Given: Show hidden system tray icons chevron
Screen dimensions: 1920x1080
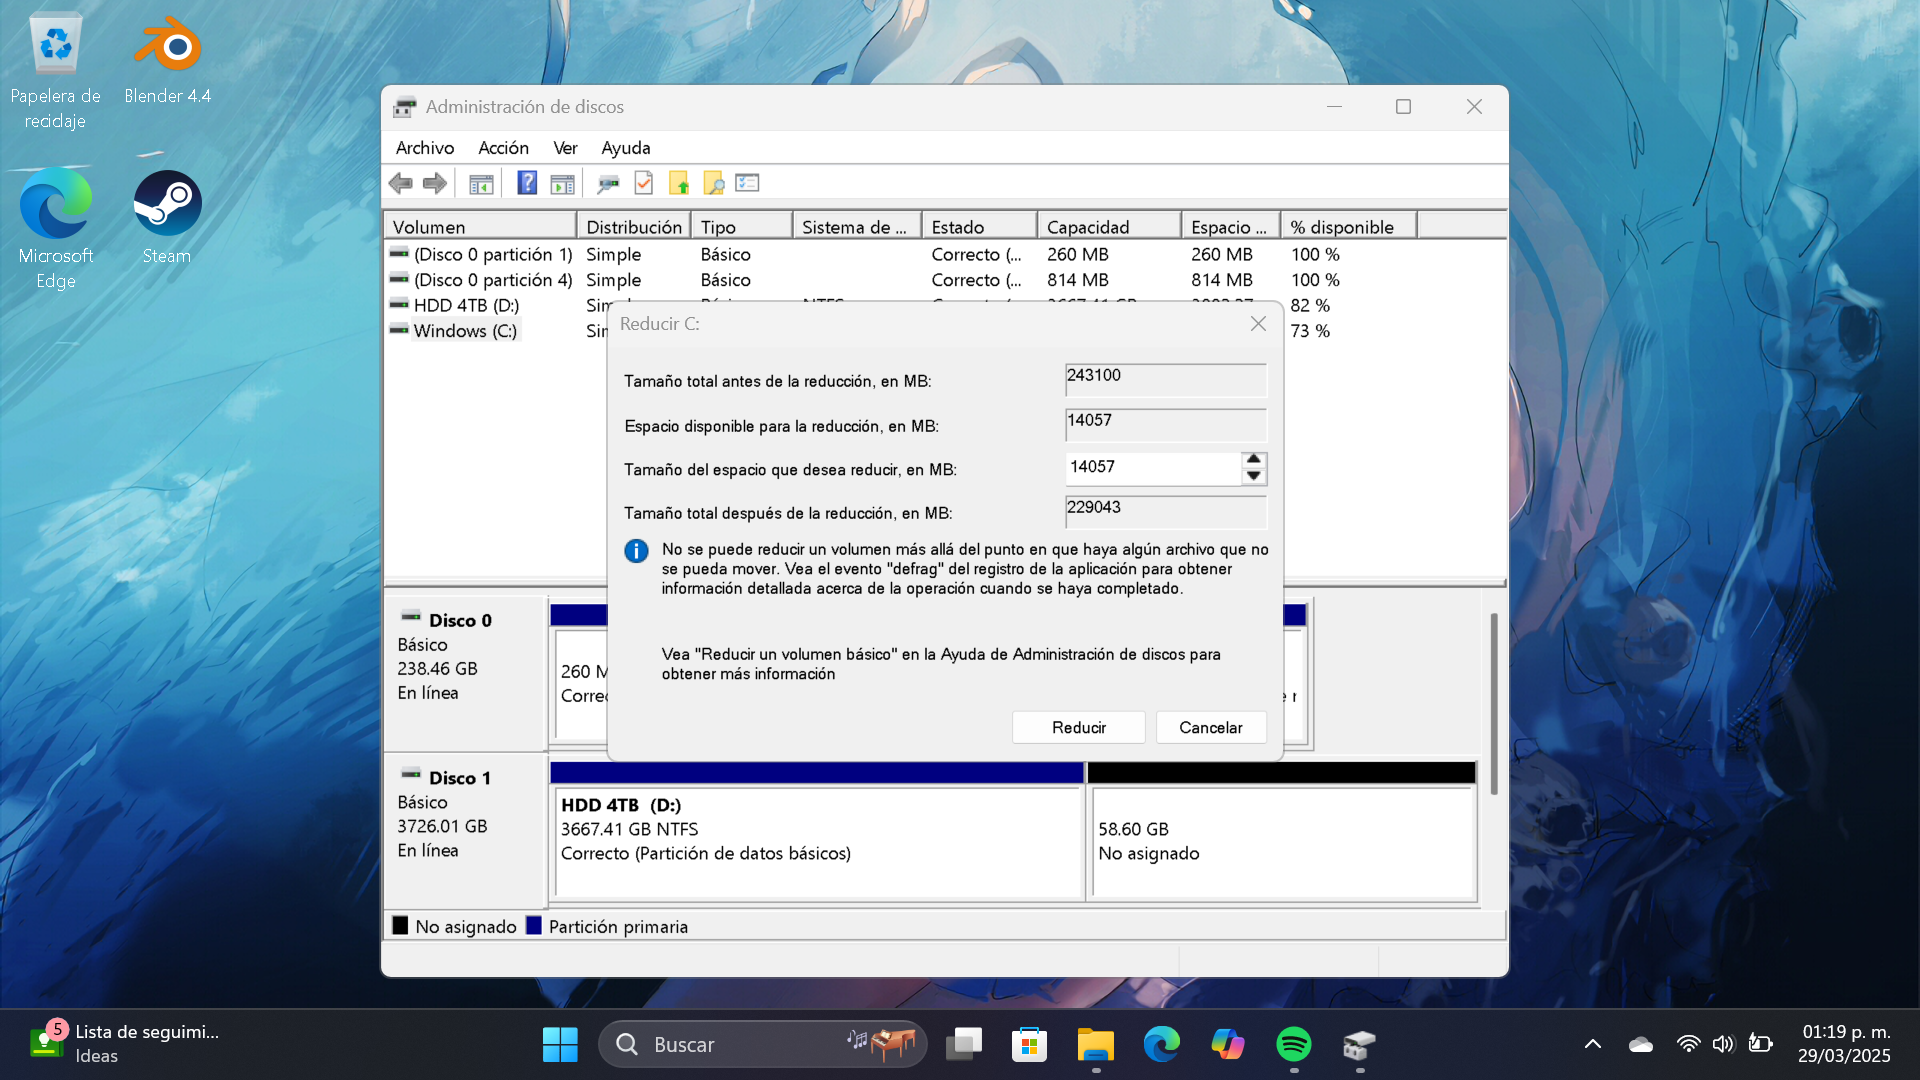Looking at the screenshot, I should [1593, 1044].
